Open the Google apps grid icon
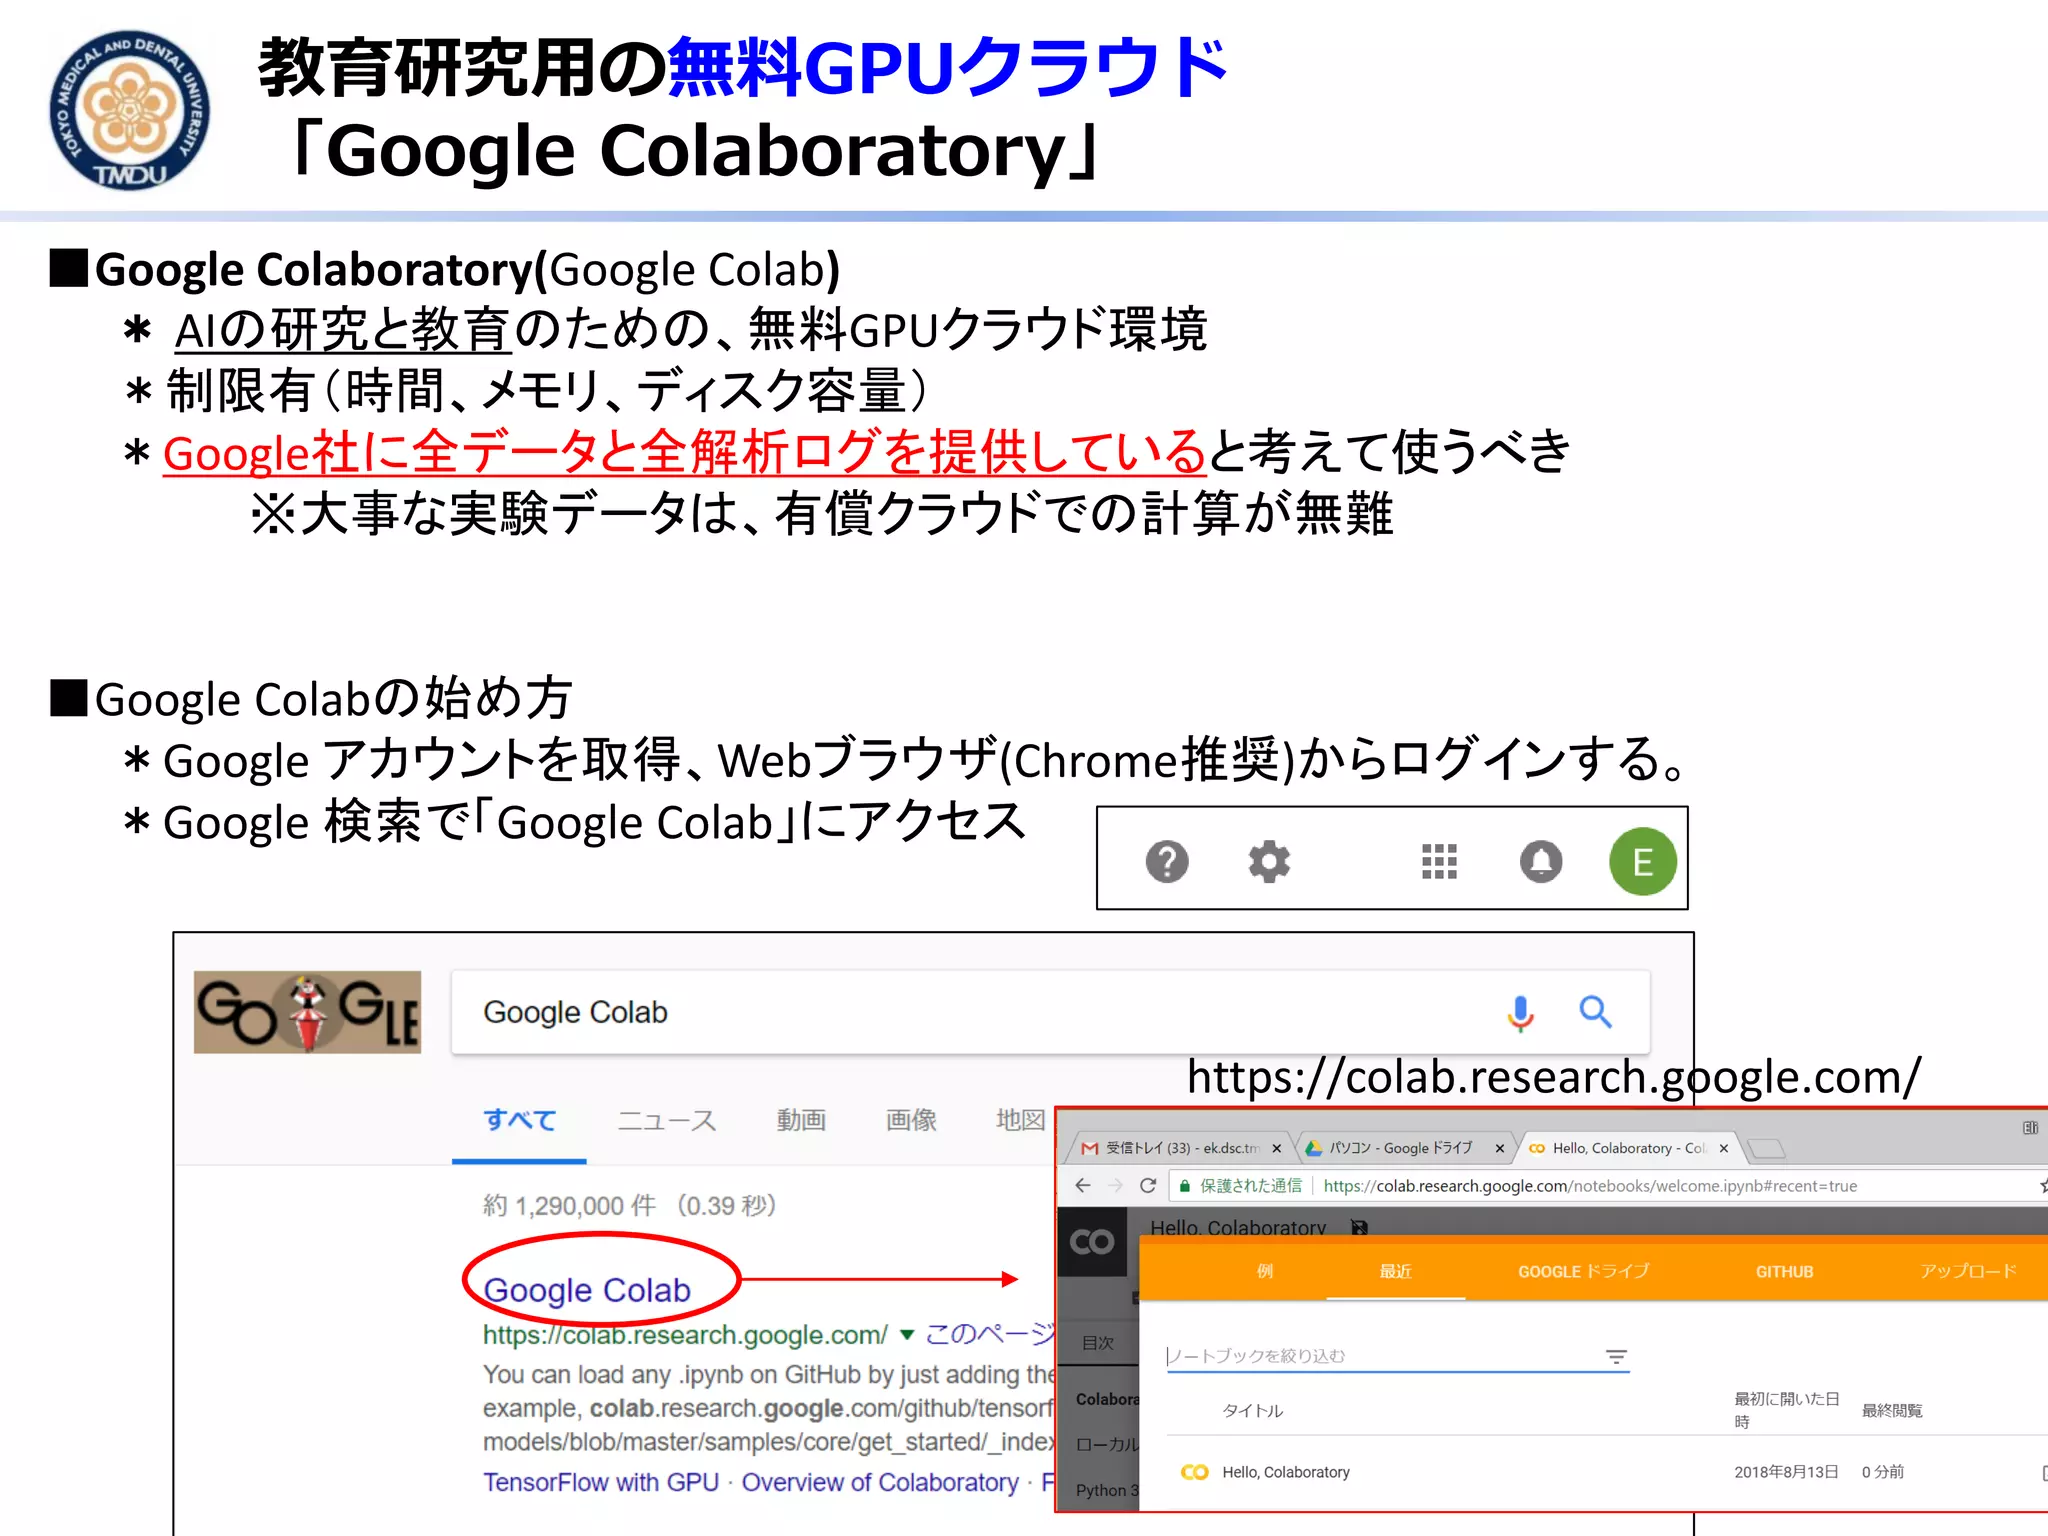Image resolution: width=2048 pixels, height=1536 pixels. click(1439, 861)
